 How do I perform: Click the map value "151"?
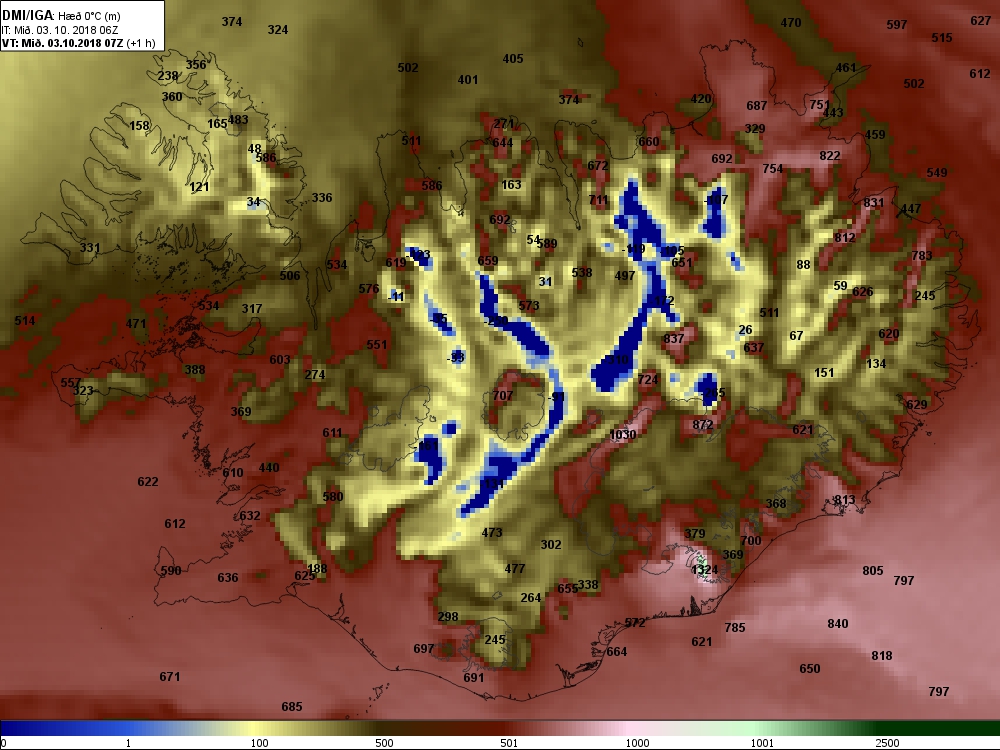[824, 372]
